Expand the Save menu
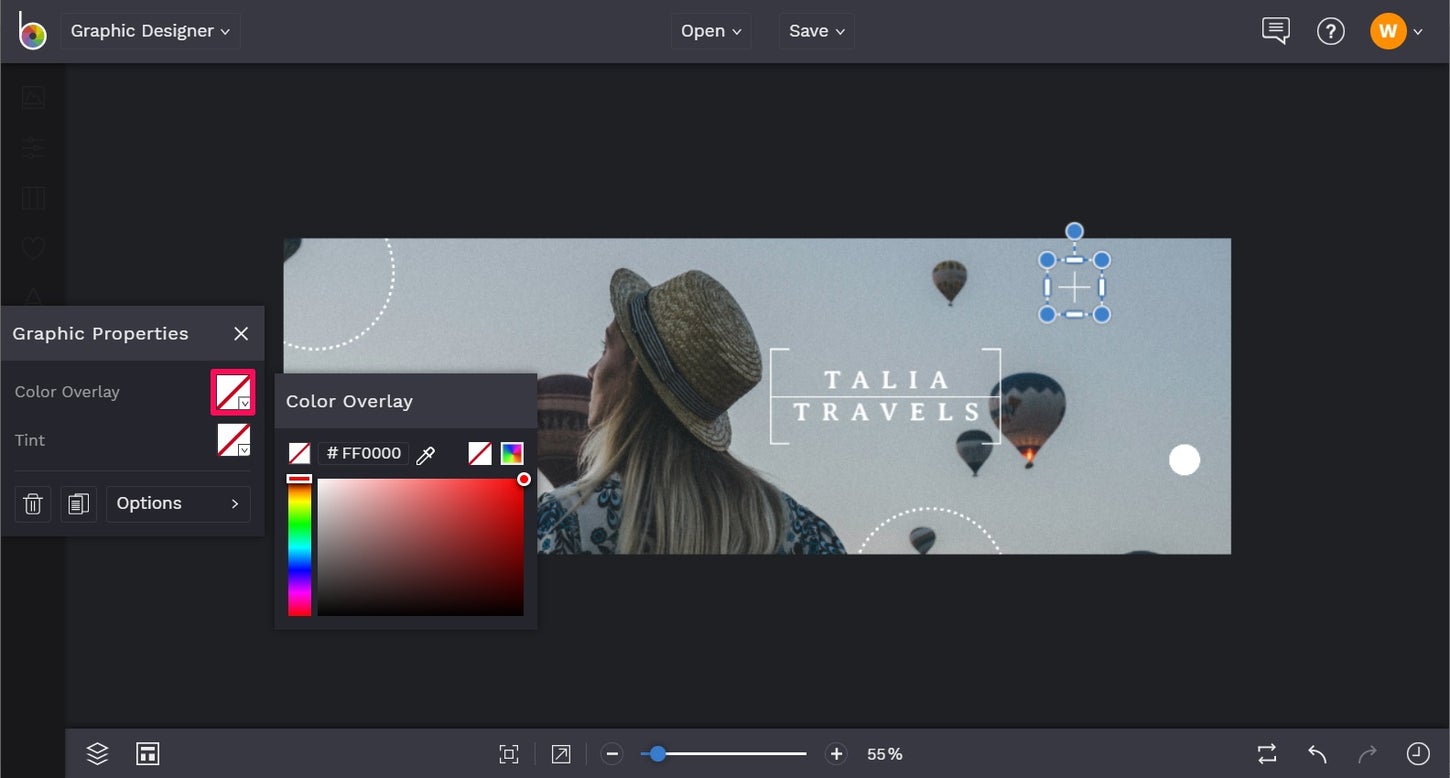 click(816, 31)
